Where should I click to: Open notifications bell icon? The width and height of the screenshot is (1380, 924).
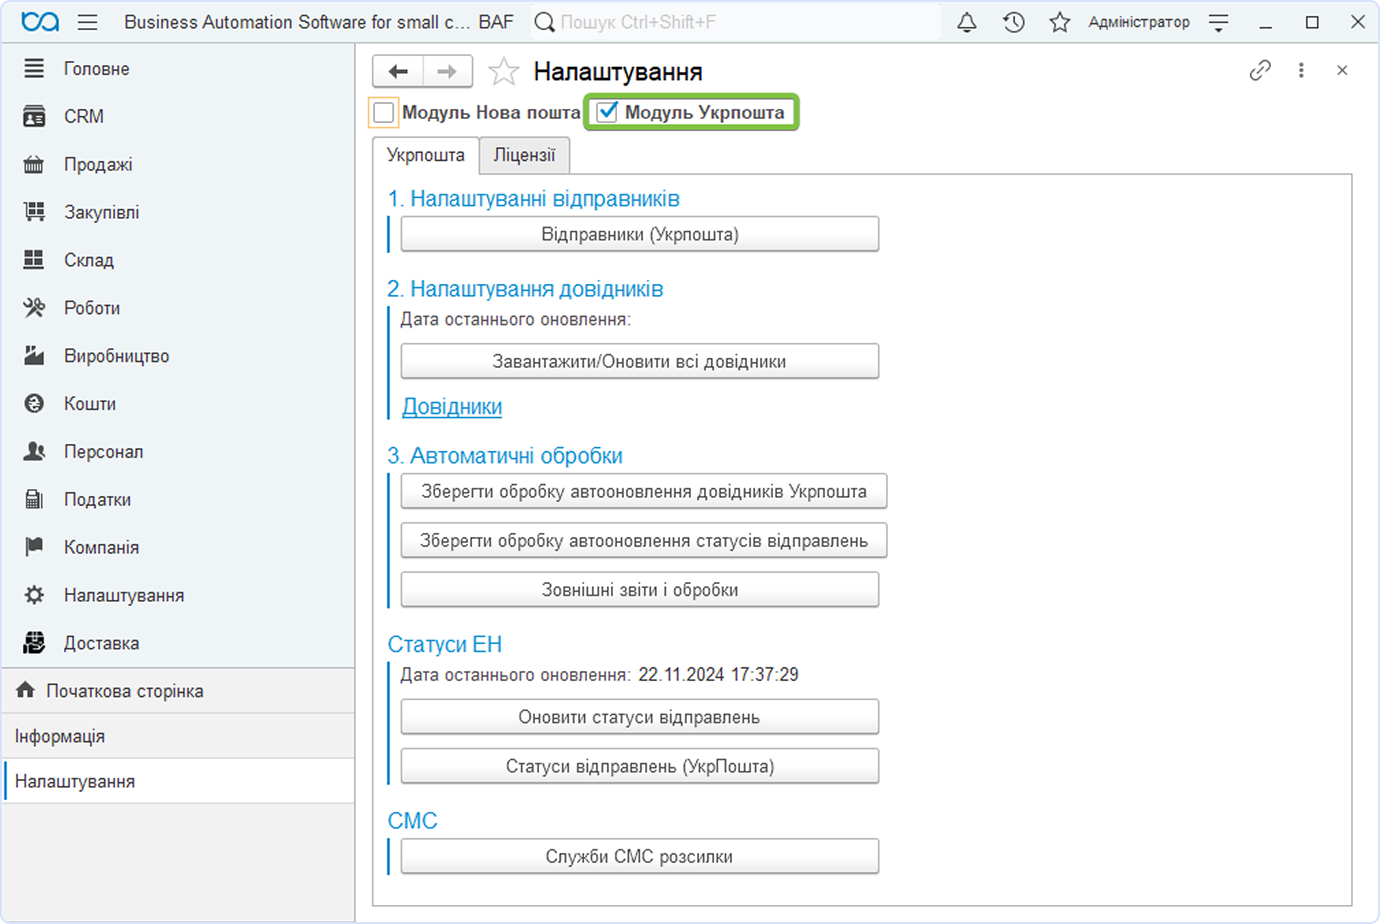coord(967,22)
